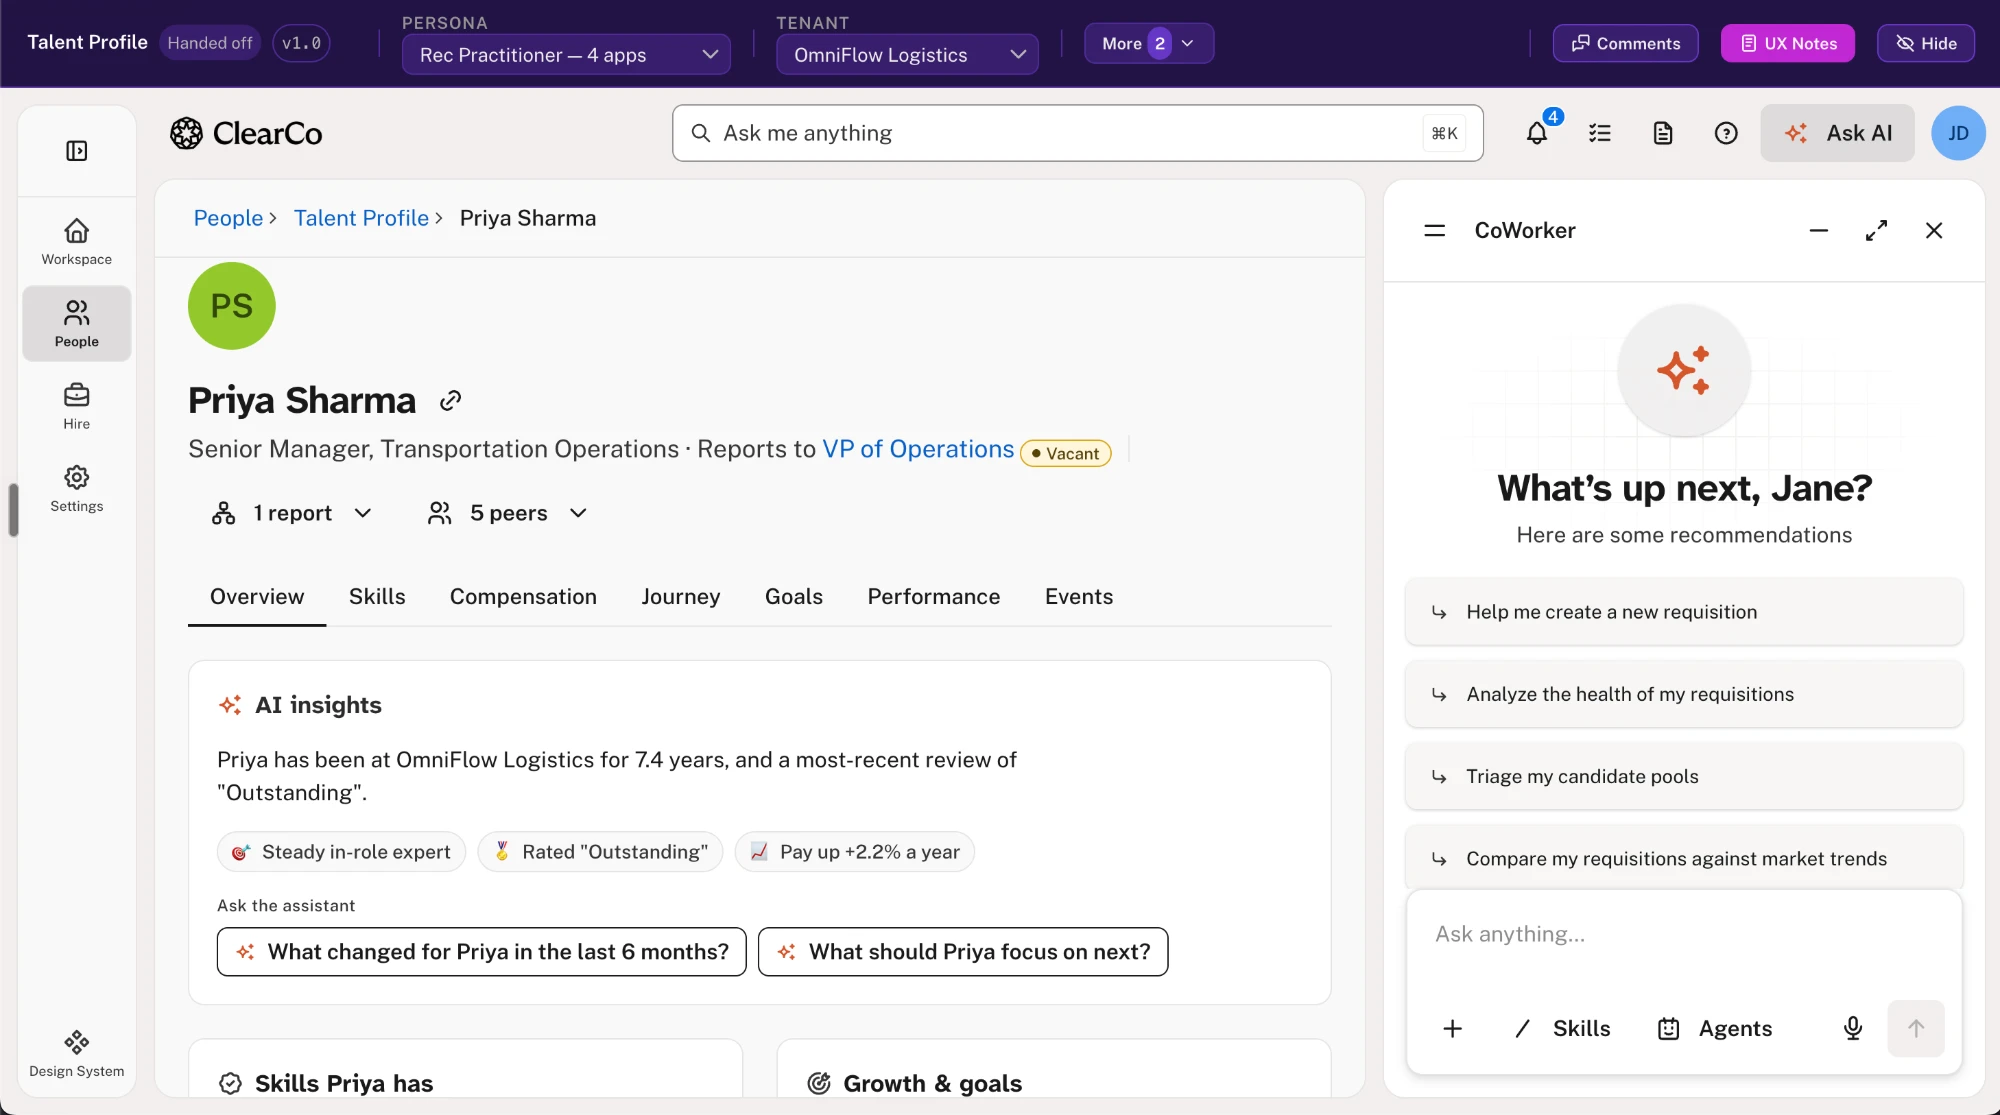Open the CoWorker hamburger menu
The width and height of the screenshot is (2000, 1115).
click(x=1435, y=231)
